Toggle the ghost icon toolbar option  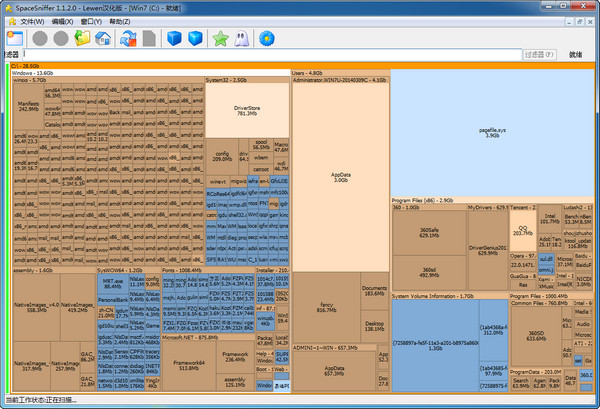coord(242,38)
